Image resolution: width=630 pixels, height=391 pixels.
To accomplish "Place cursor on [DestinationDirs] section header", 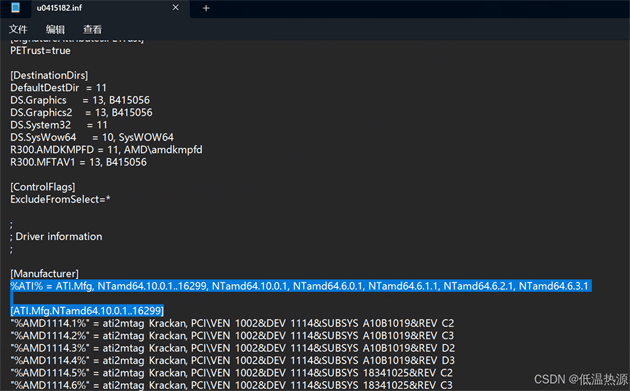I will pyautogui.click(x=49, y=75).
